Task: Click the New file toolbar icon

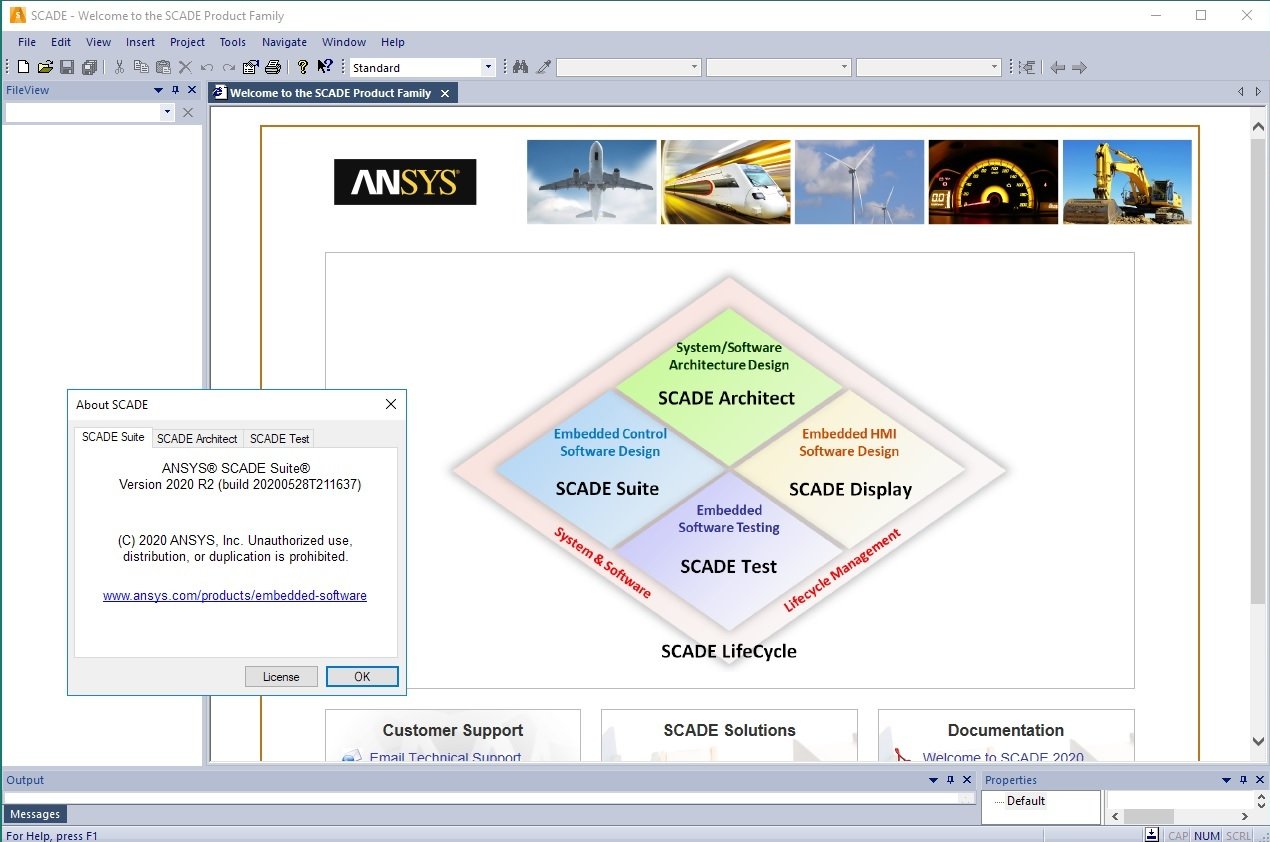Action: click(x=23, y=67)
